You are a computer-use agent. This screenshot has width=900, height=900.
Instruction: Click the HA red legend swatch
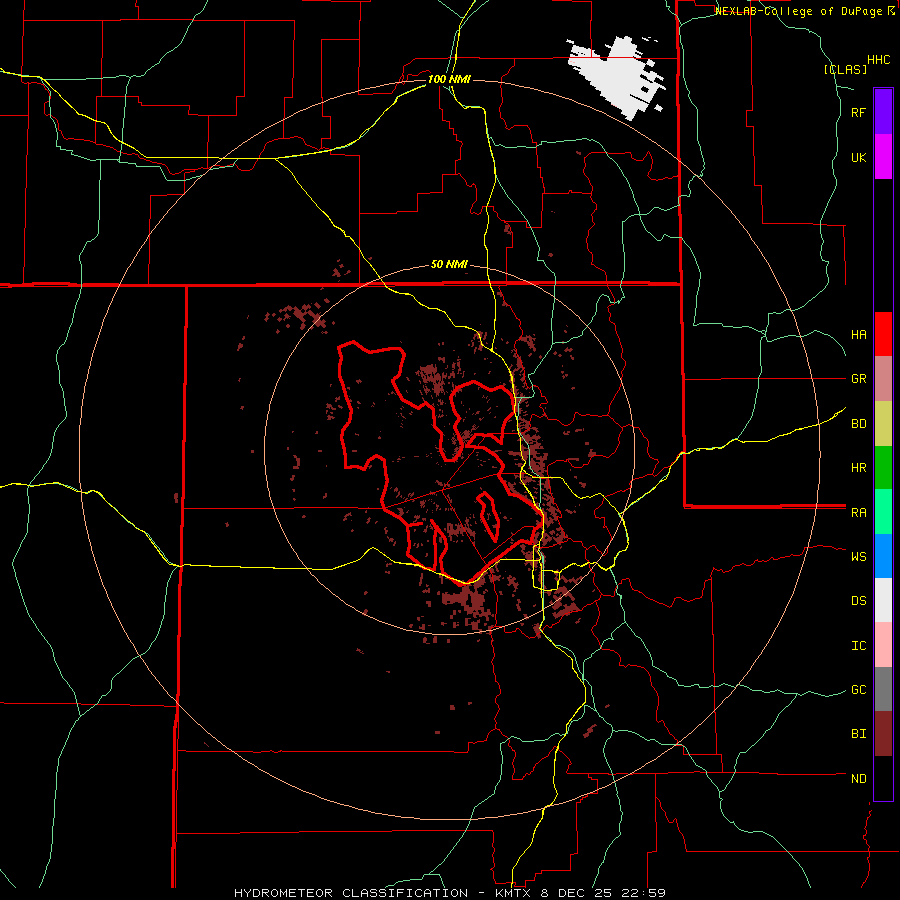point(883,334)
